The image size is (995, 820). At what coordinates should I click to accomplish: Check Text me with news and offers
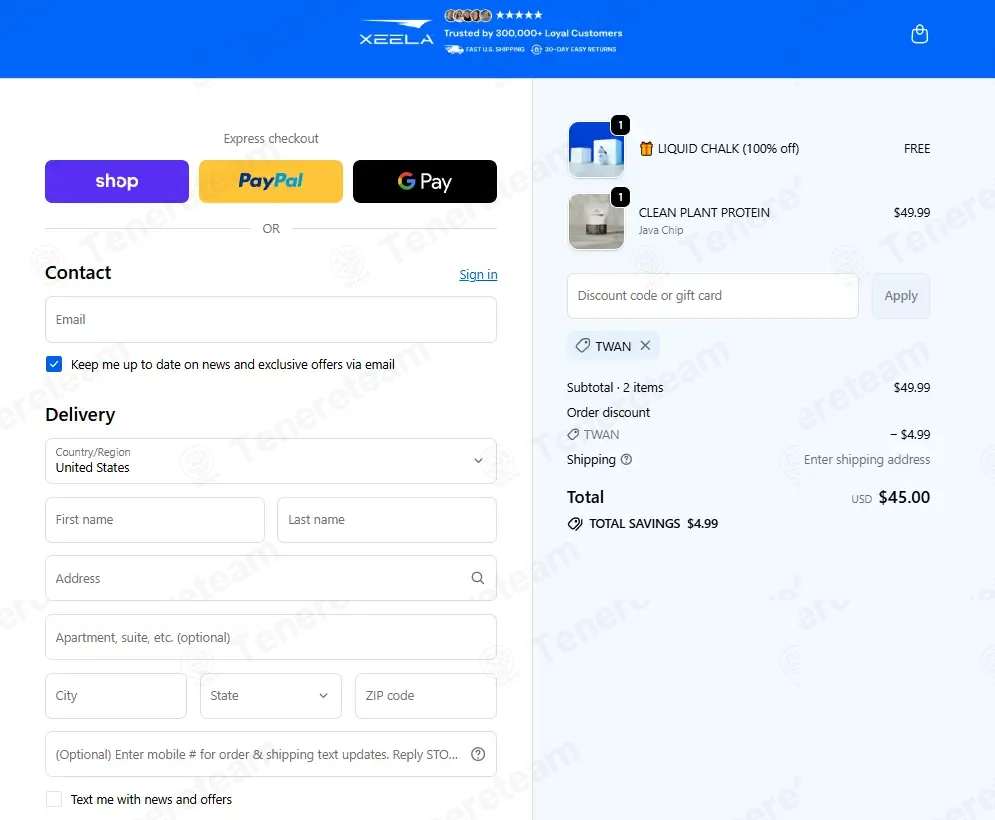(54, 799)
